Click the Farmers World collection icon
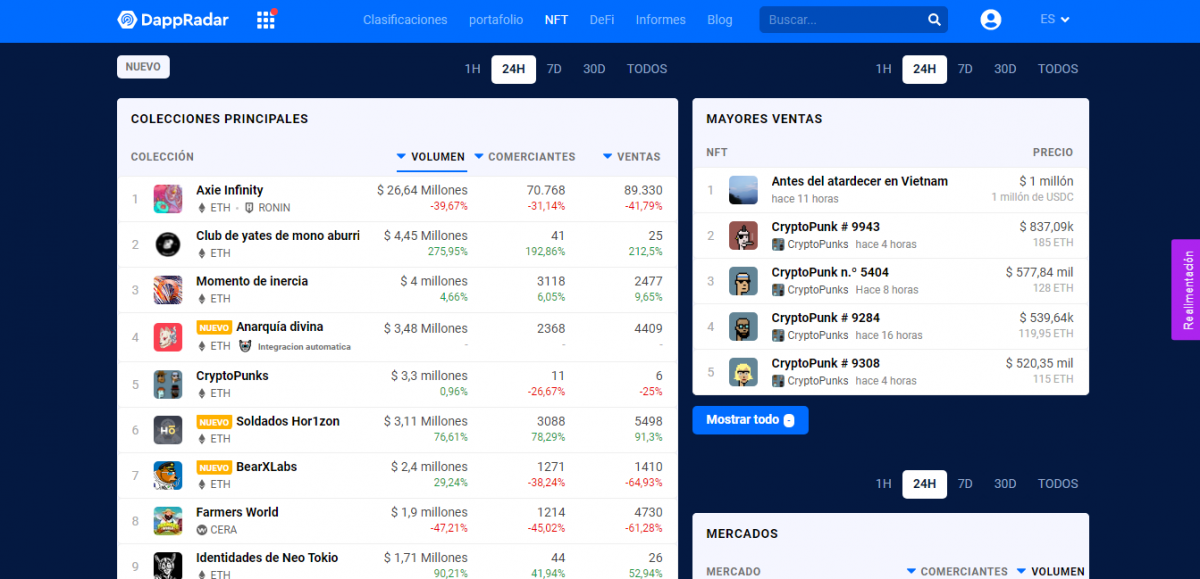This screenshot has height=579, width=1200. (167, 521)
